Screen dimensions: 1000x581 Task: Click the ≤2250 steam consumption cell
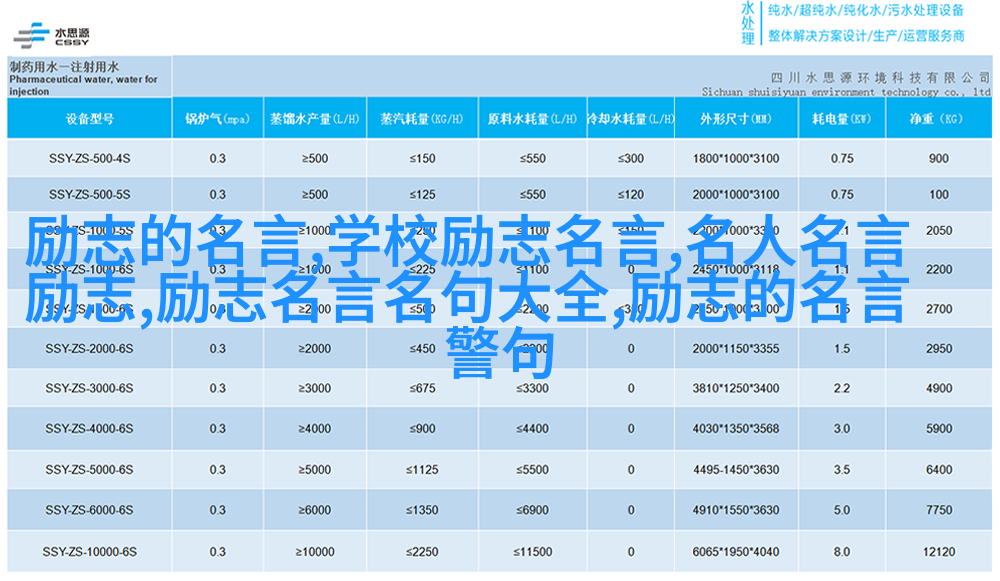(x=421, y=551)
